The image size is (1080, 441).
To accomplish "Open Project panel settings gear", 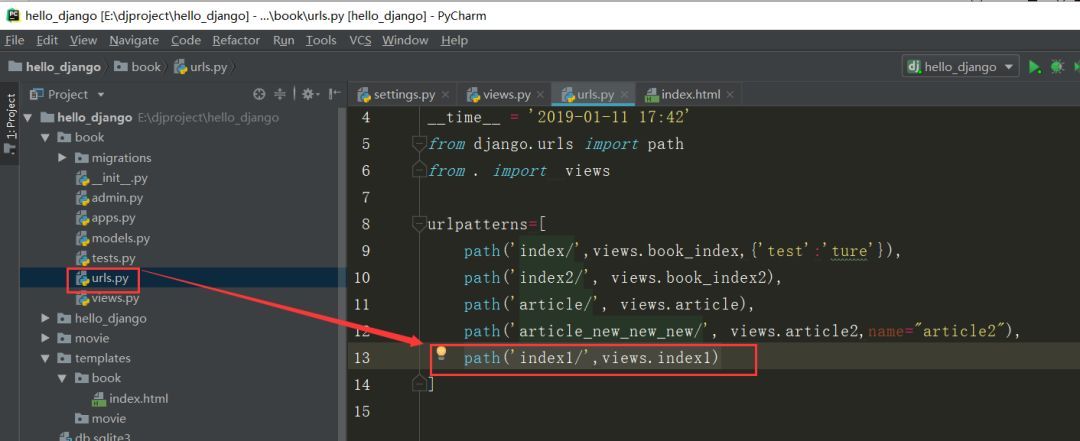I will click(309, 94).
